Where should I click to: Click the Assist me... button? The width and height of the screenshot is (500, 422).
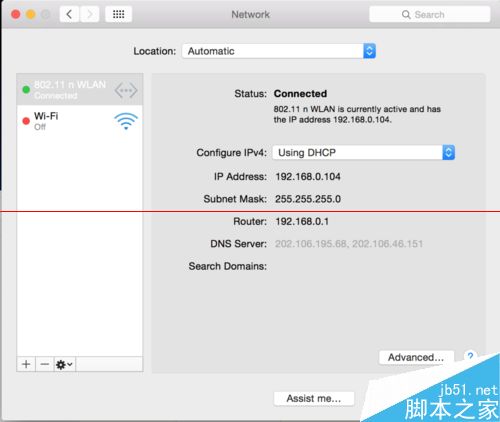(x=314, y=398)
